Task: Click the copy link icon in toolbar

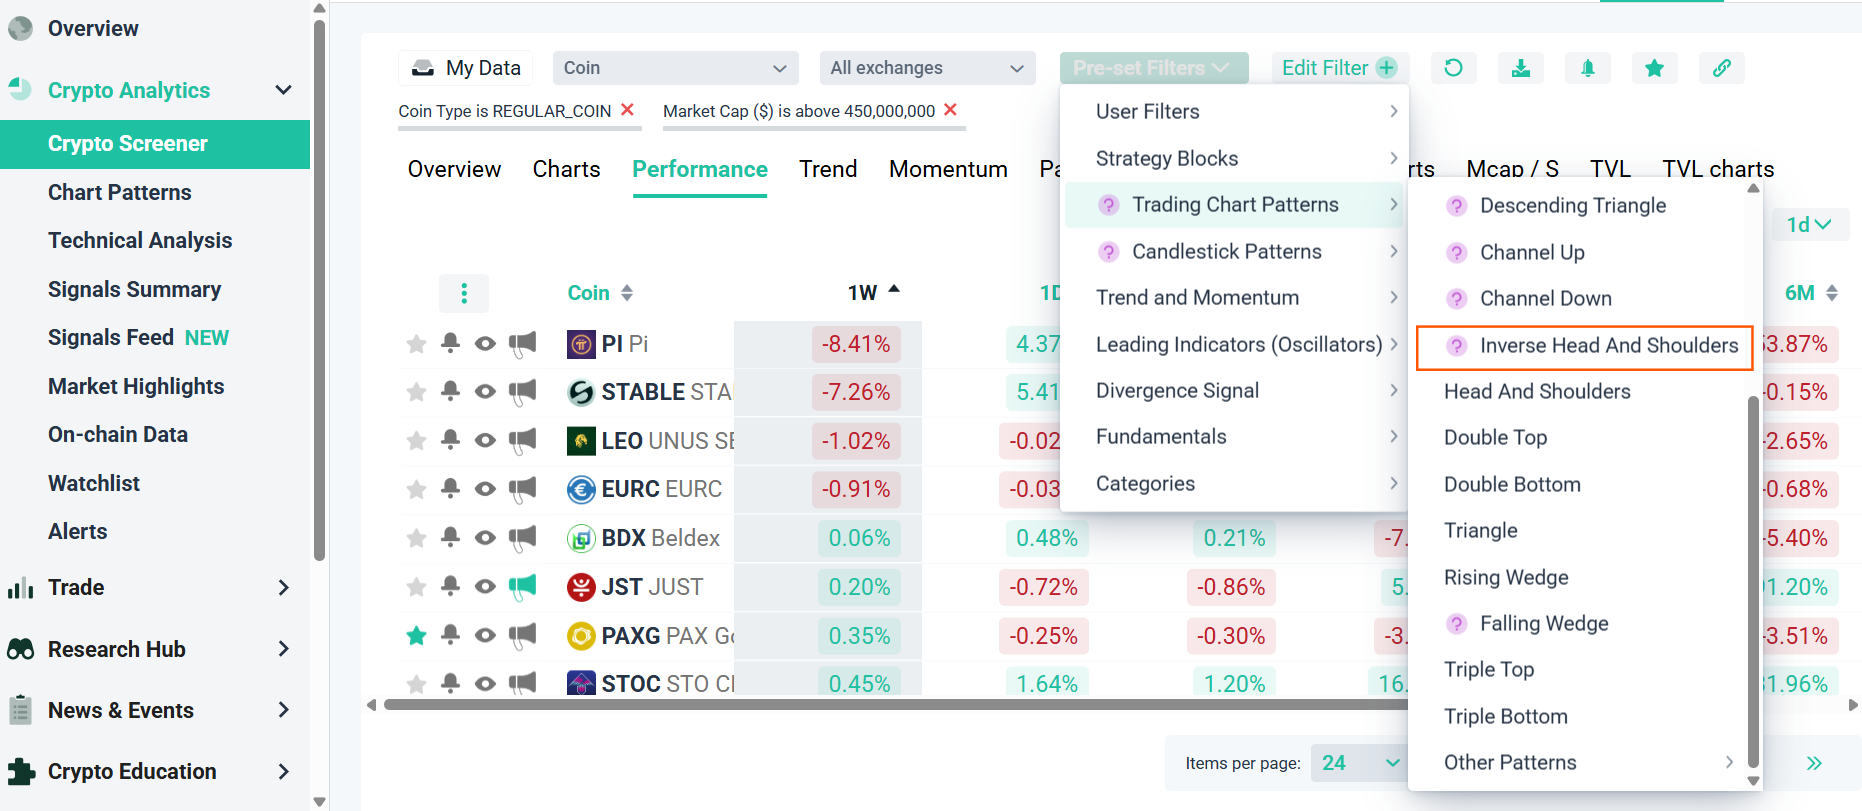Action: 1721,68
